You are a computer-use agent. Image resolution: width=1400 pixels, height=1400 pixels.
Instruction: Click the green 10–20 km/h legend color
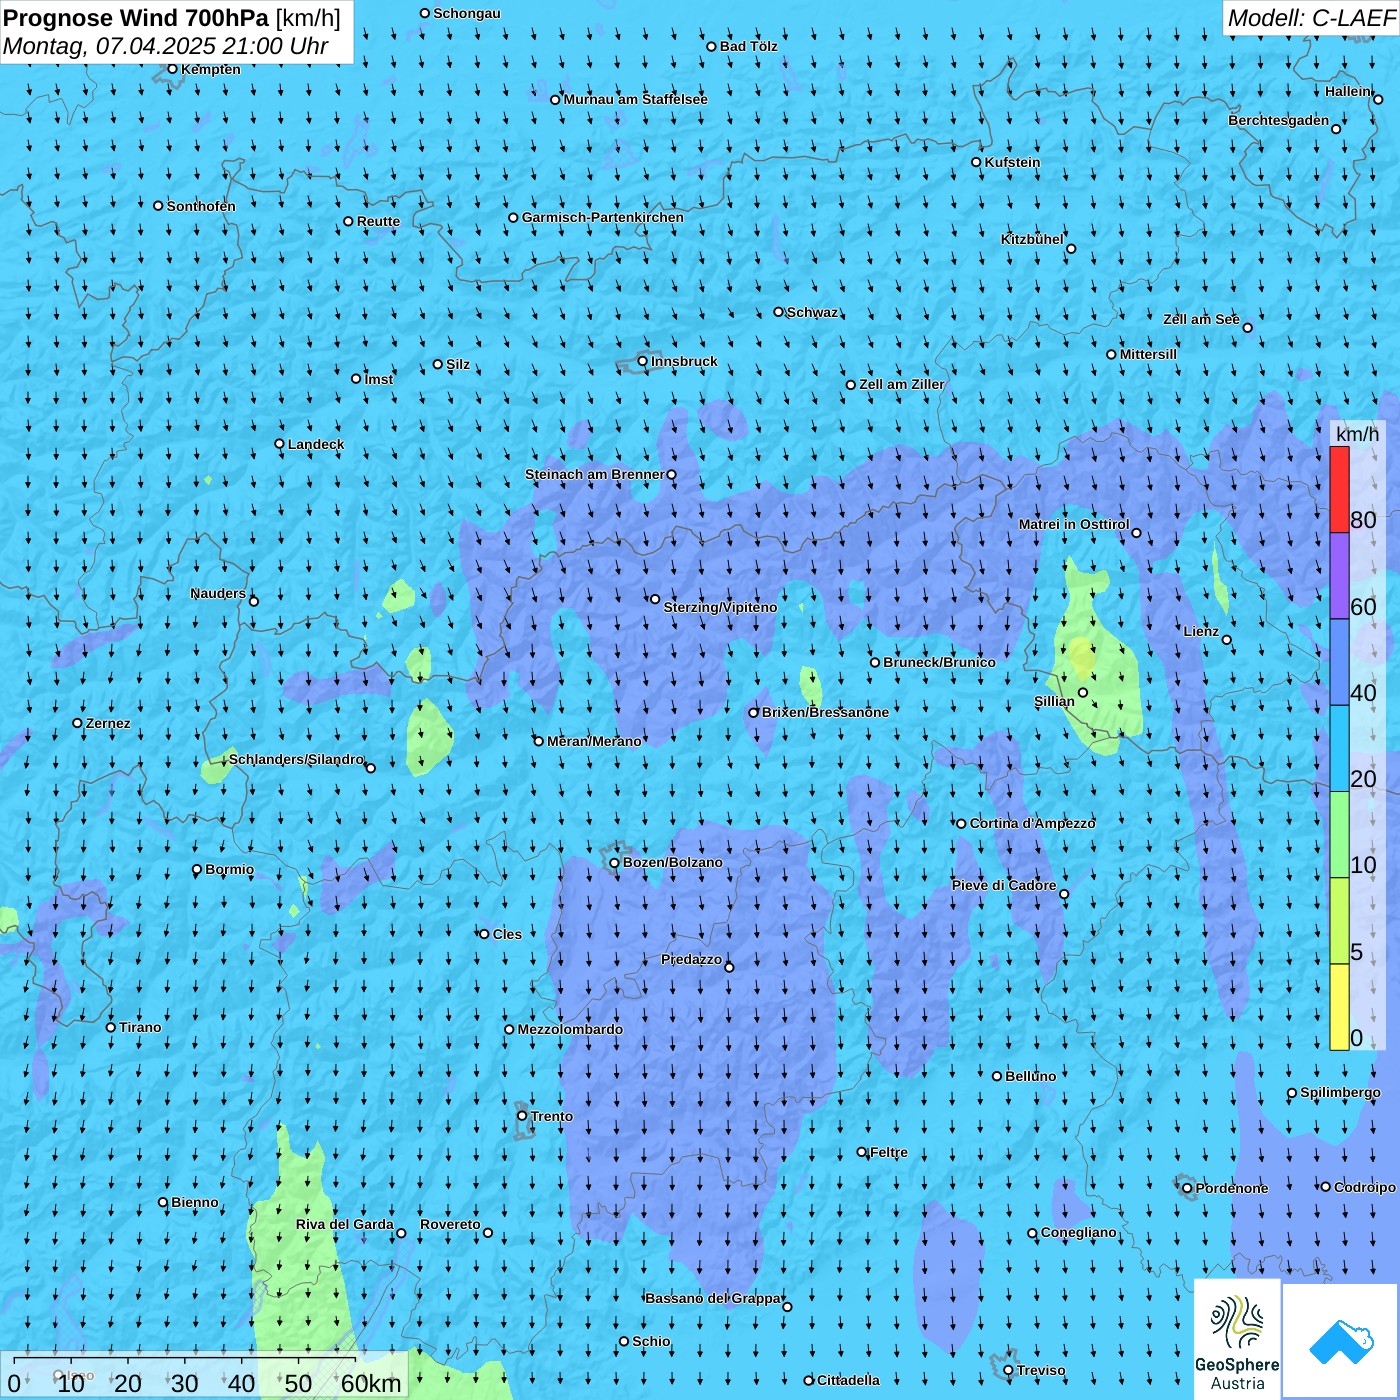(1339, 835)
